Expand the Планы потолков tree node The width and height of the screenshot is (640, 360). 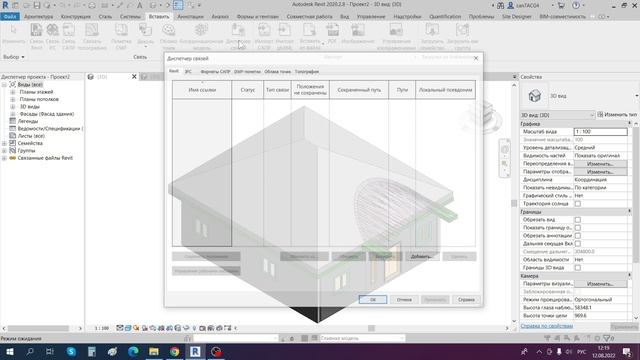[x=12, y=99]
